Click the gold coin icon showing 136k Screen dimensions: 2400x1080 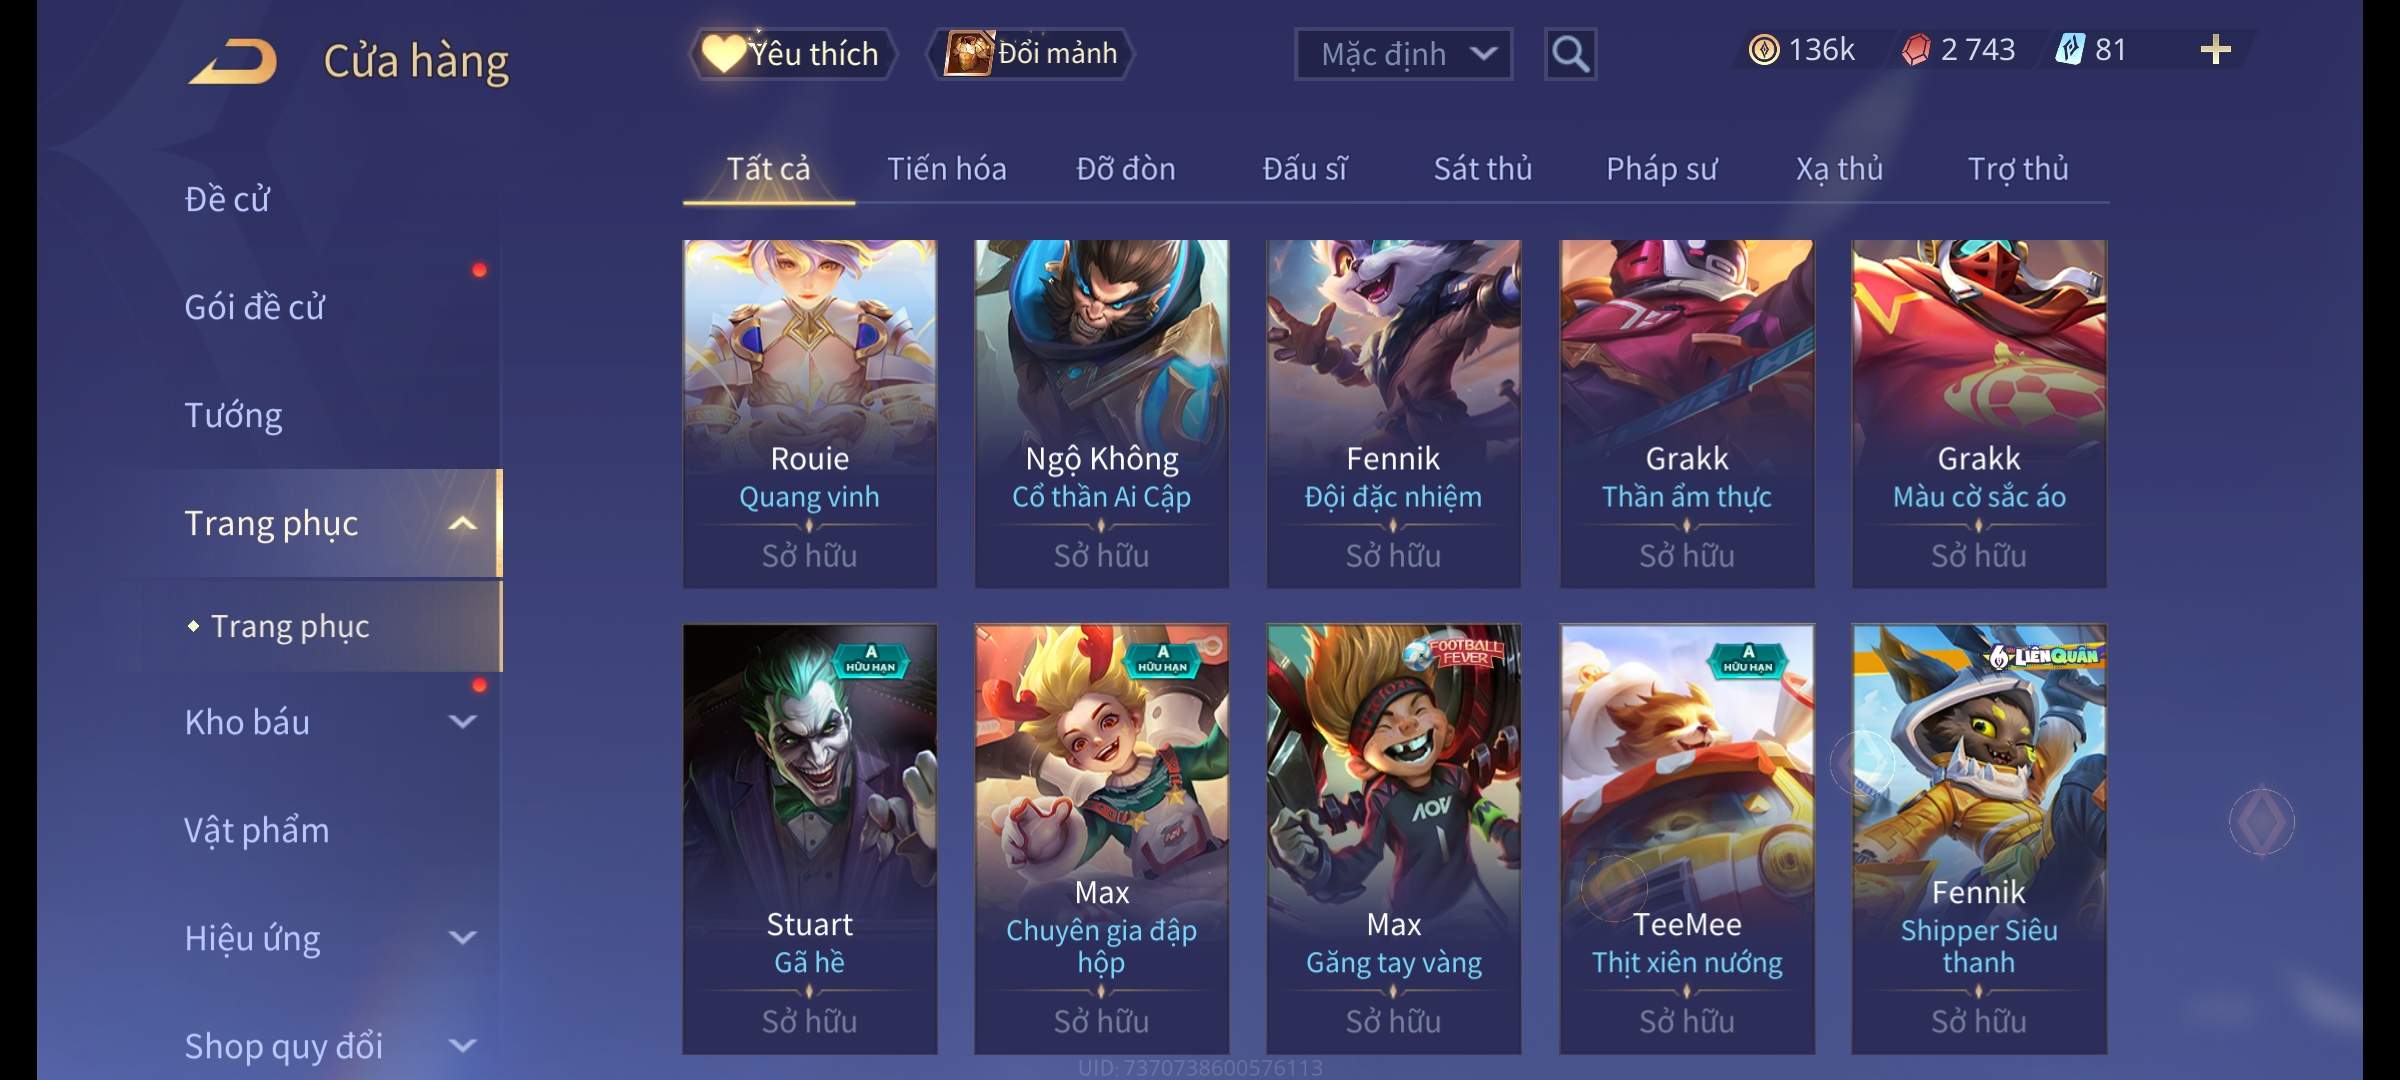pos(1764,50)
